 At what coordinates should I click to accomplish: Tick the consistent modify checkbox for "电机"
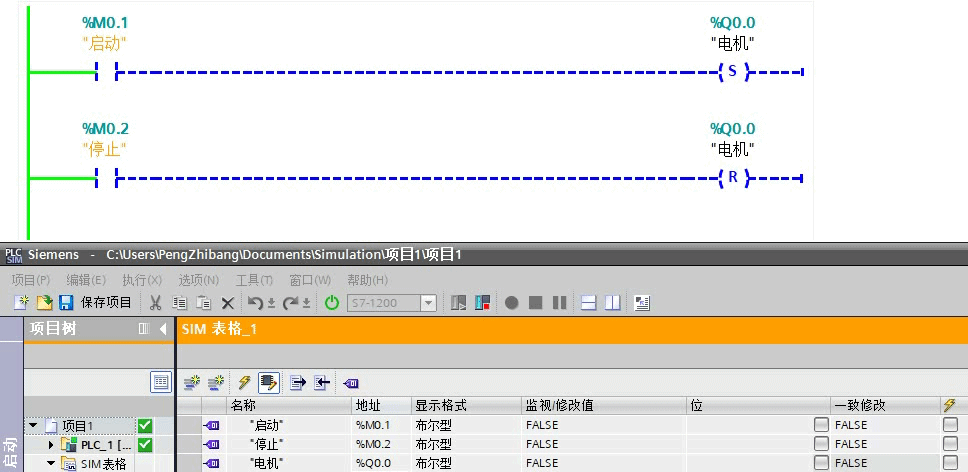pos(951,463)
